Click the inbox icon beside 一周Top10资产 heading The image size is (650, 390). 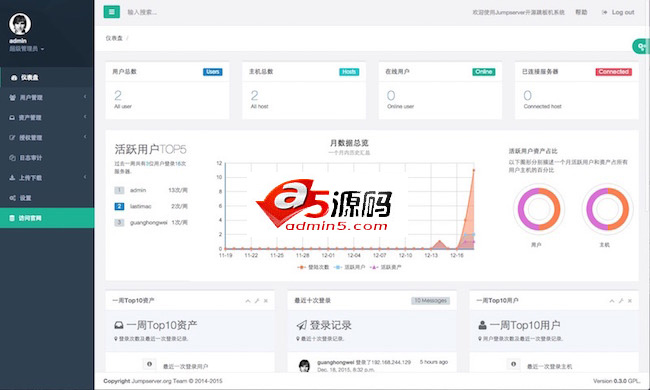[119, 325]
